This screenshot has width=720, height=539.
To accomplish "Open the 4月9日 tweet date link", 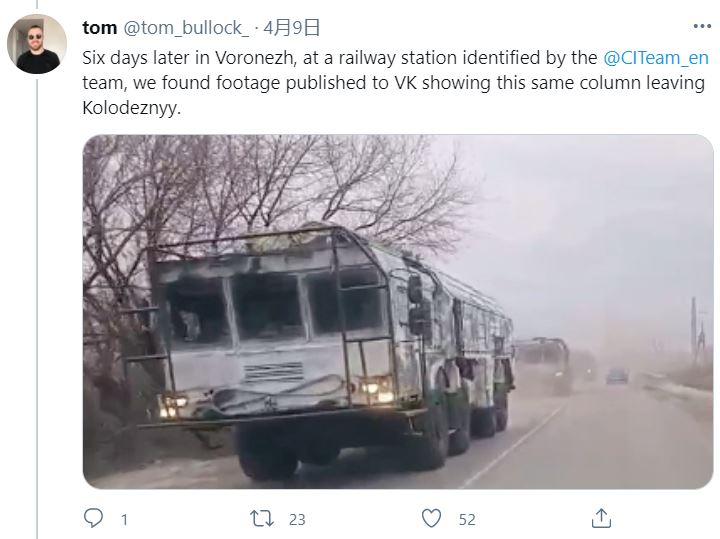I will coord(292,28).
